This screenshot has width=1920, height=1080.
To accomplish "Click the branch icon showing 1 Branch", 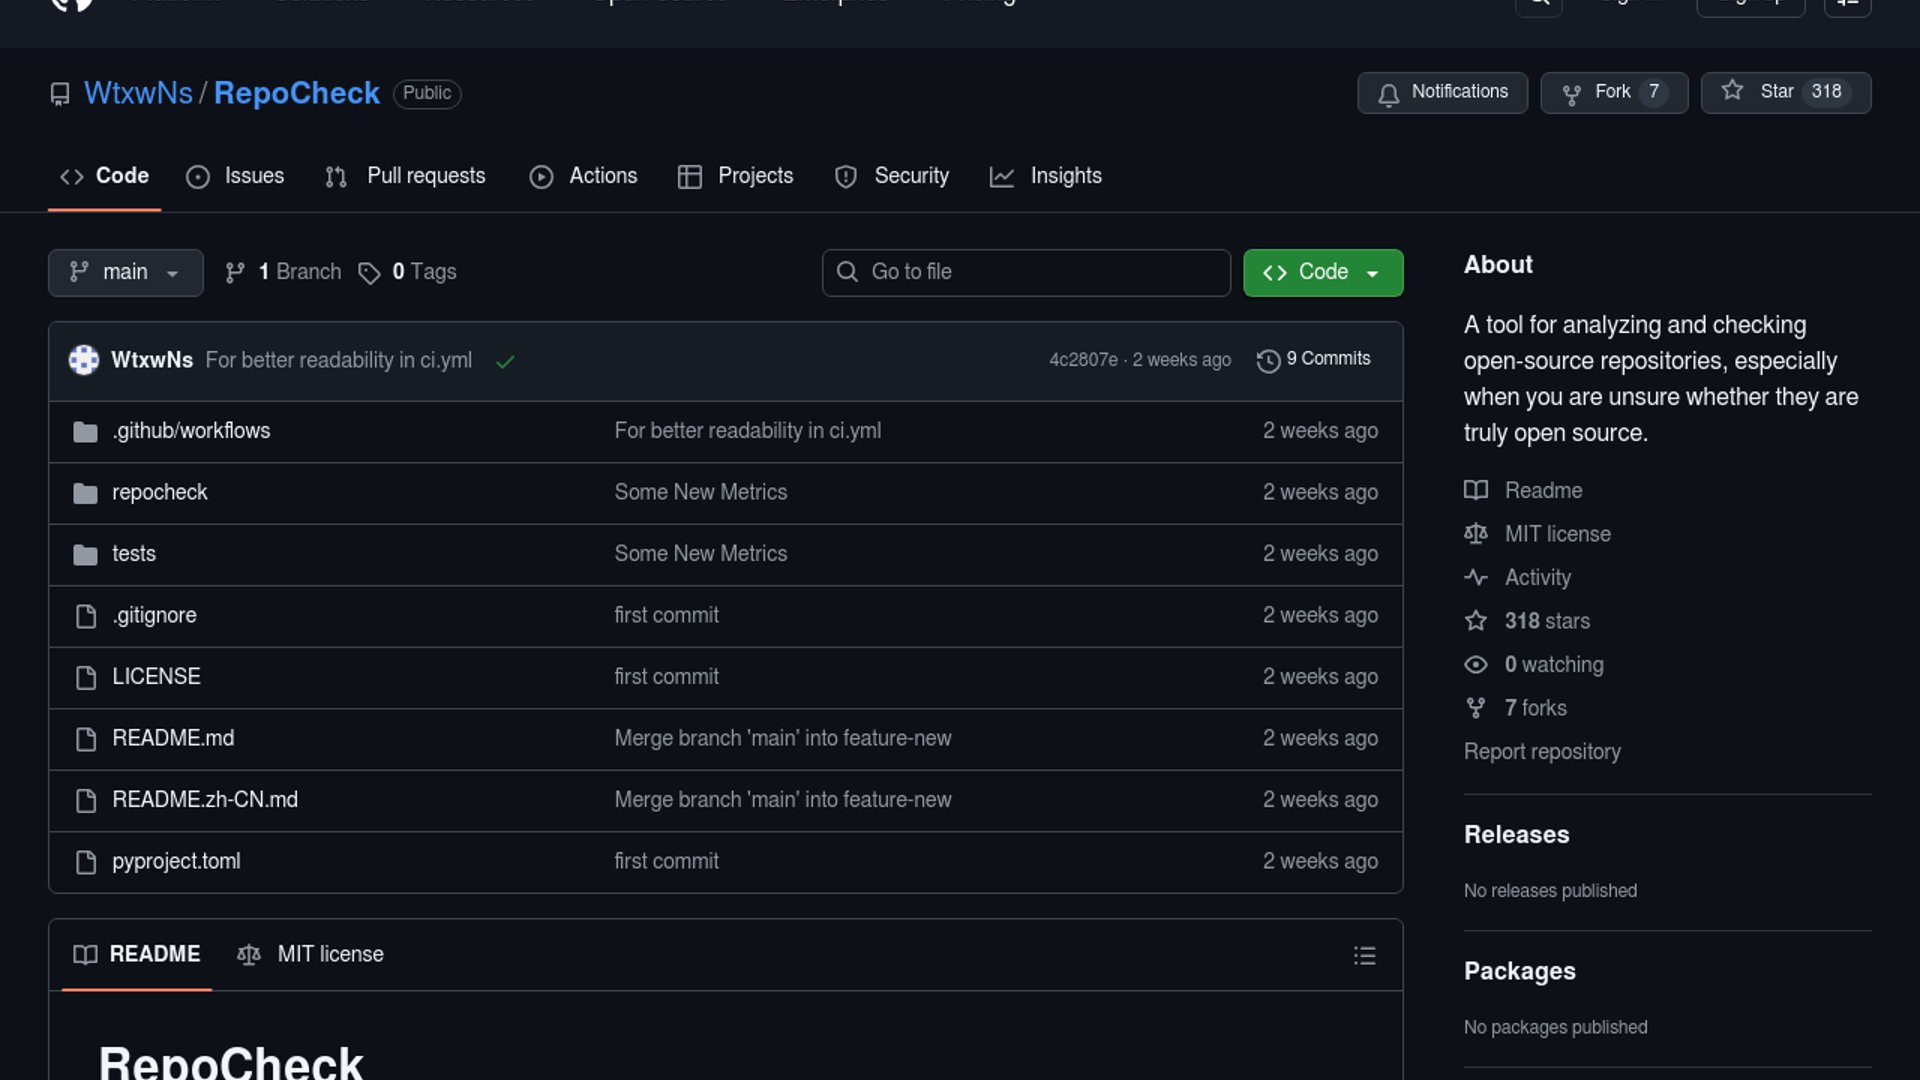I will point(235,273).
